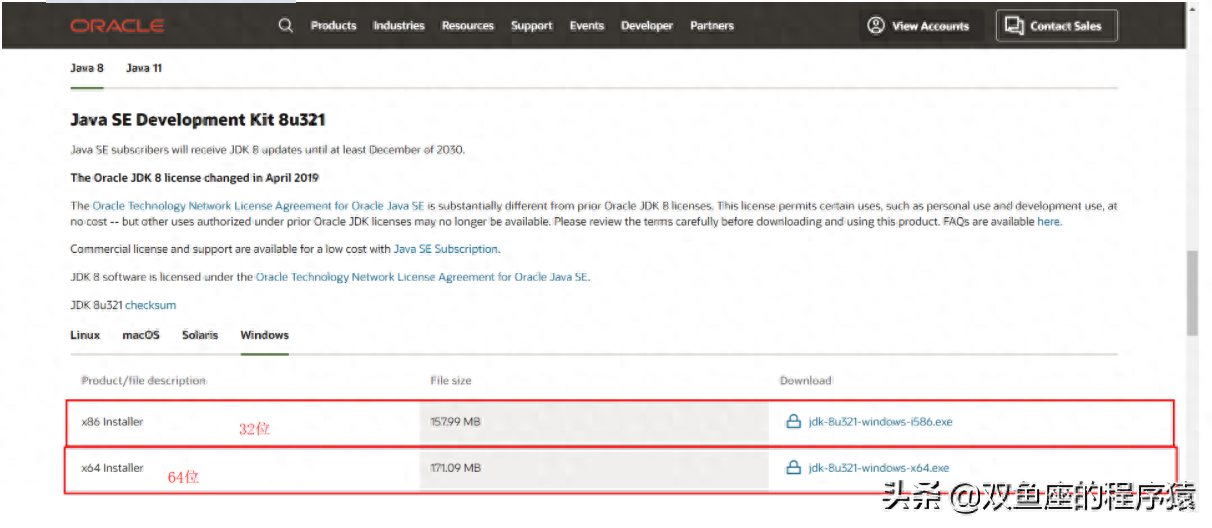Click the View Accounts user icon
Screen dimensions: 1212x528
(877, 26)
